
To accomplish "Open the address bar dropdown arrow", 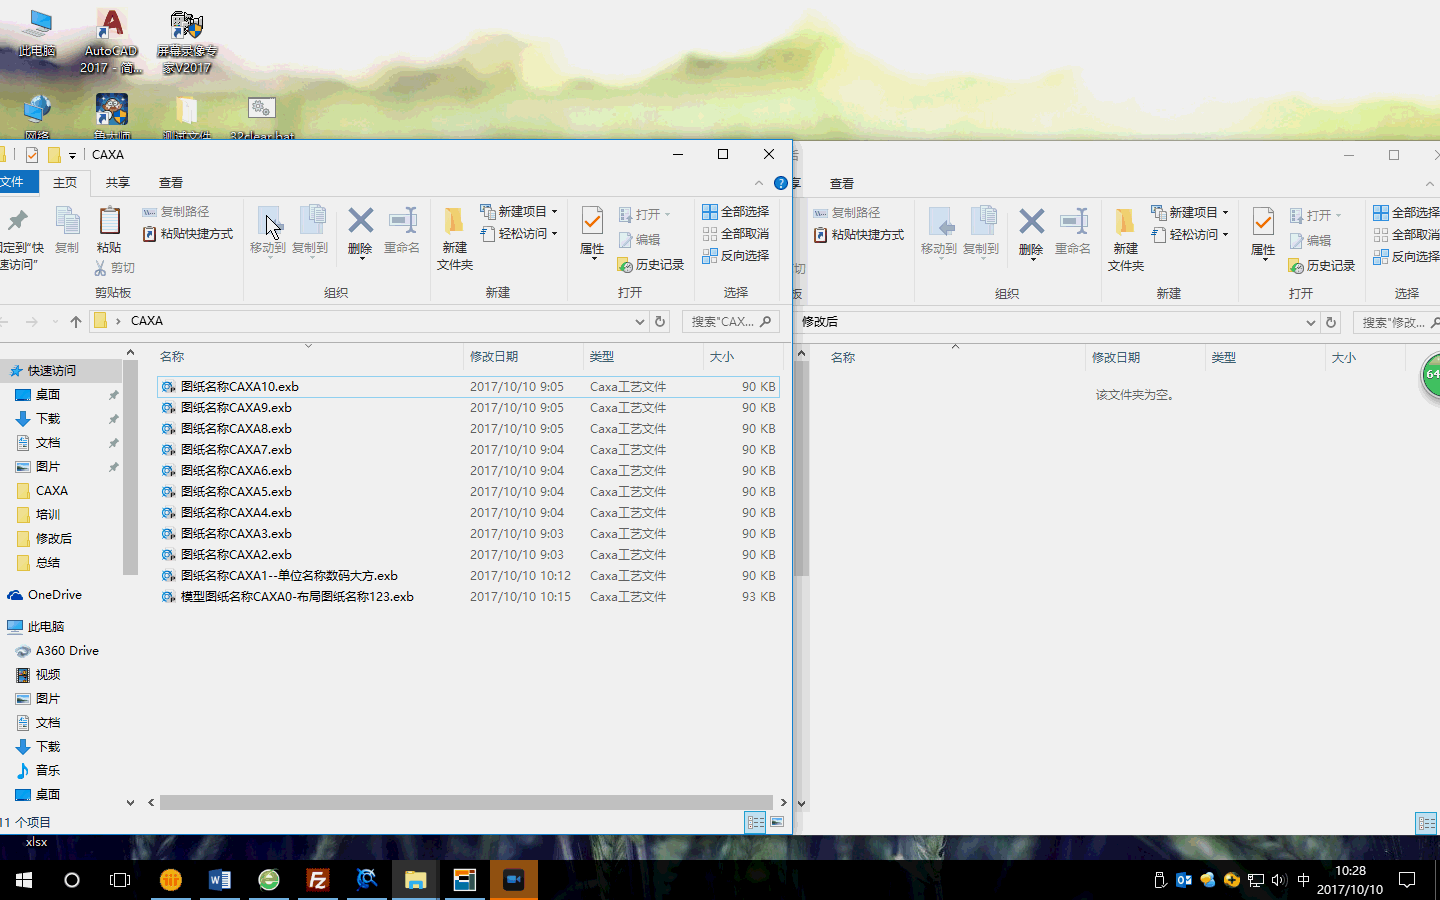I will point(639,321).
